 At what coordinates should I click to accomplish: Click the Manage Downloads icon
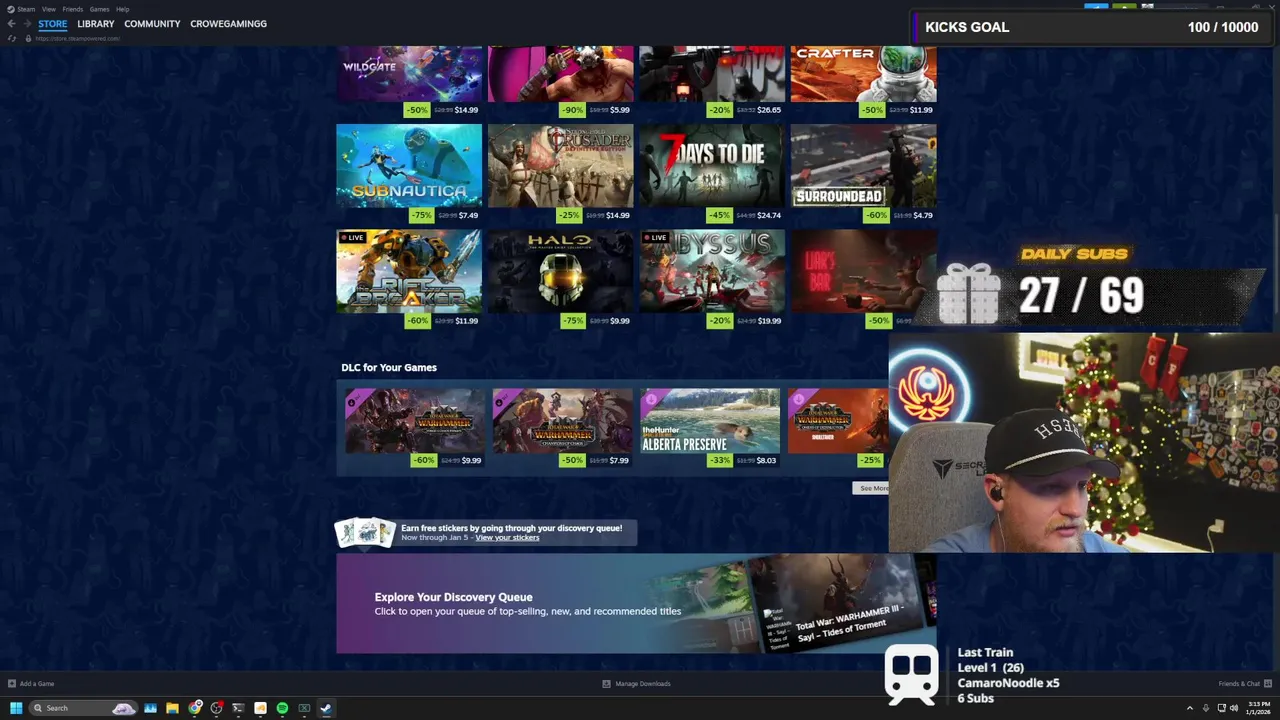pos(606,684)
